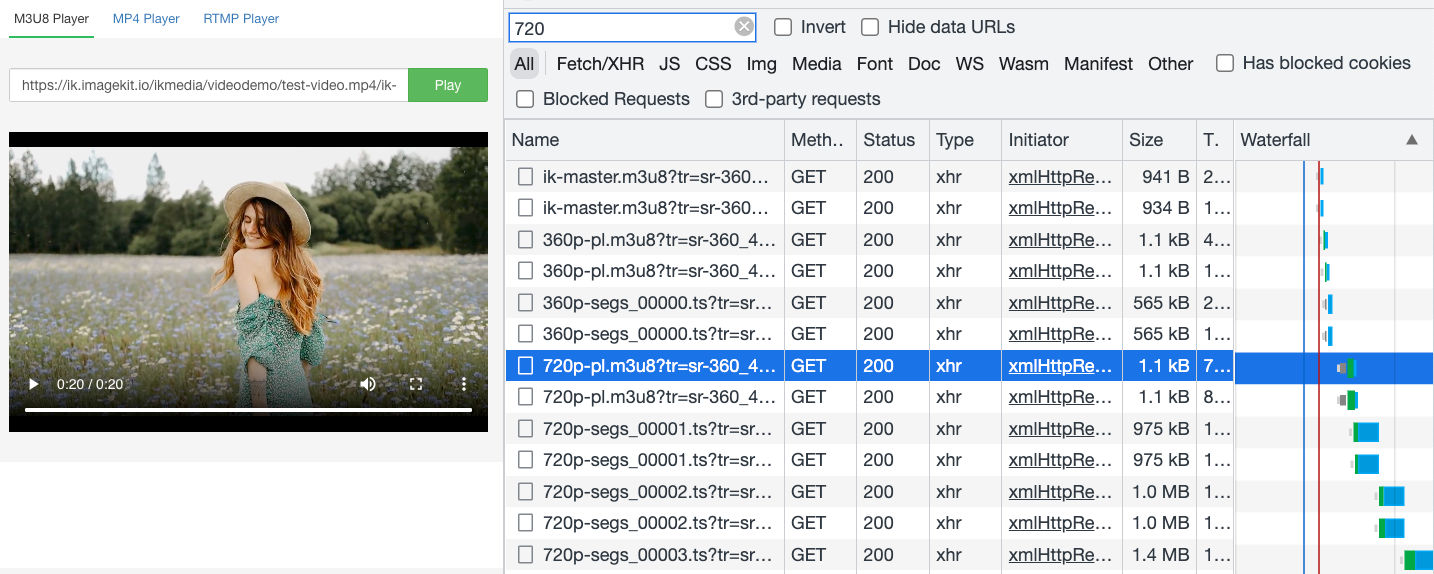
Task: Tick the Has blocked cookies checkbox
Action: coord(1225,63)
